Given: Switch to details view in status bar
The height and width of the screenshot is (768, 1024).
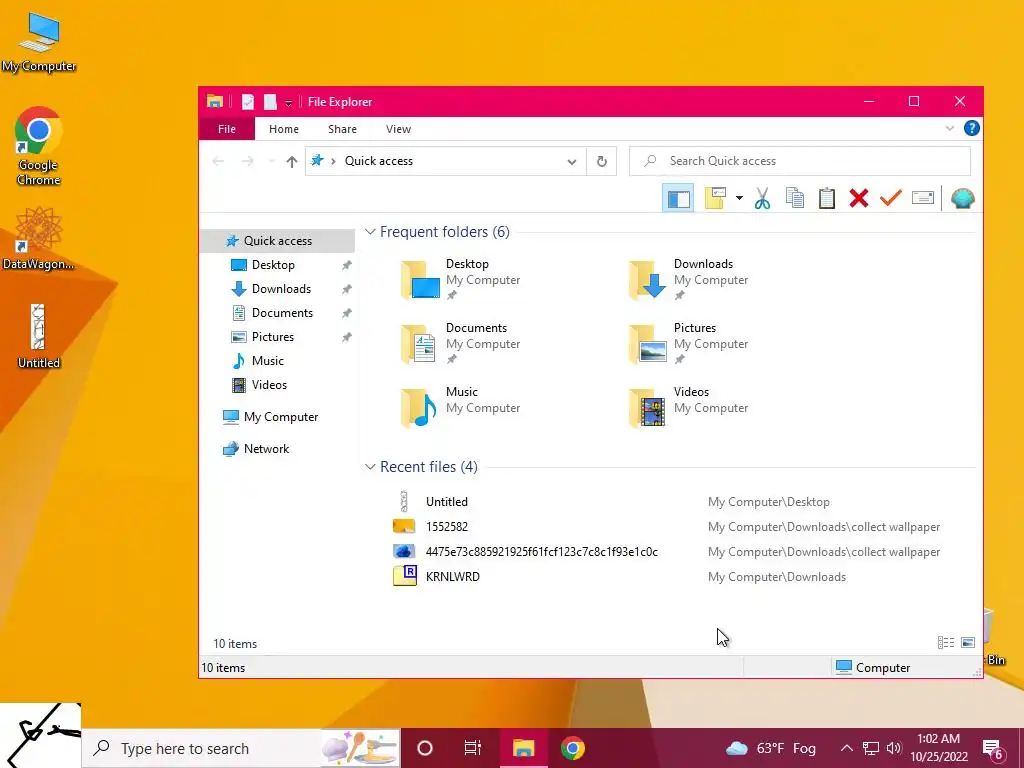Looking at the screenshot, I should [x=946, y=643].
